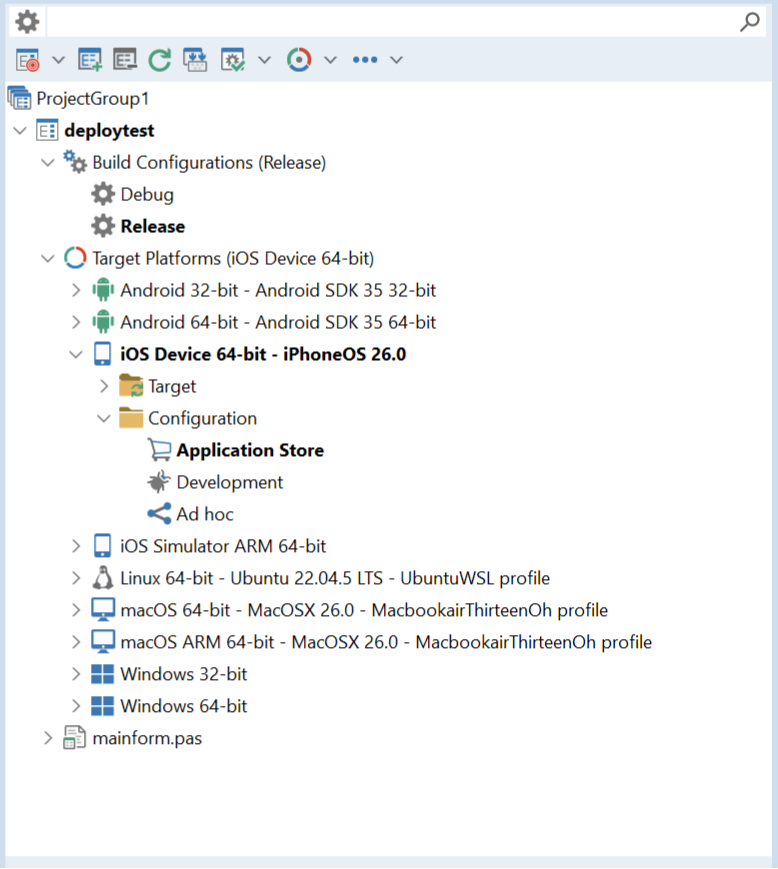Select macOS ARM 64-bit platform
The width and height of the screenshot is (778, 869).
tap(386, 642)
